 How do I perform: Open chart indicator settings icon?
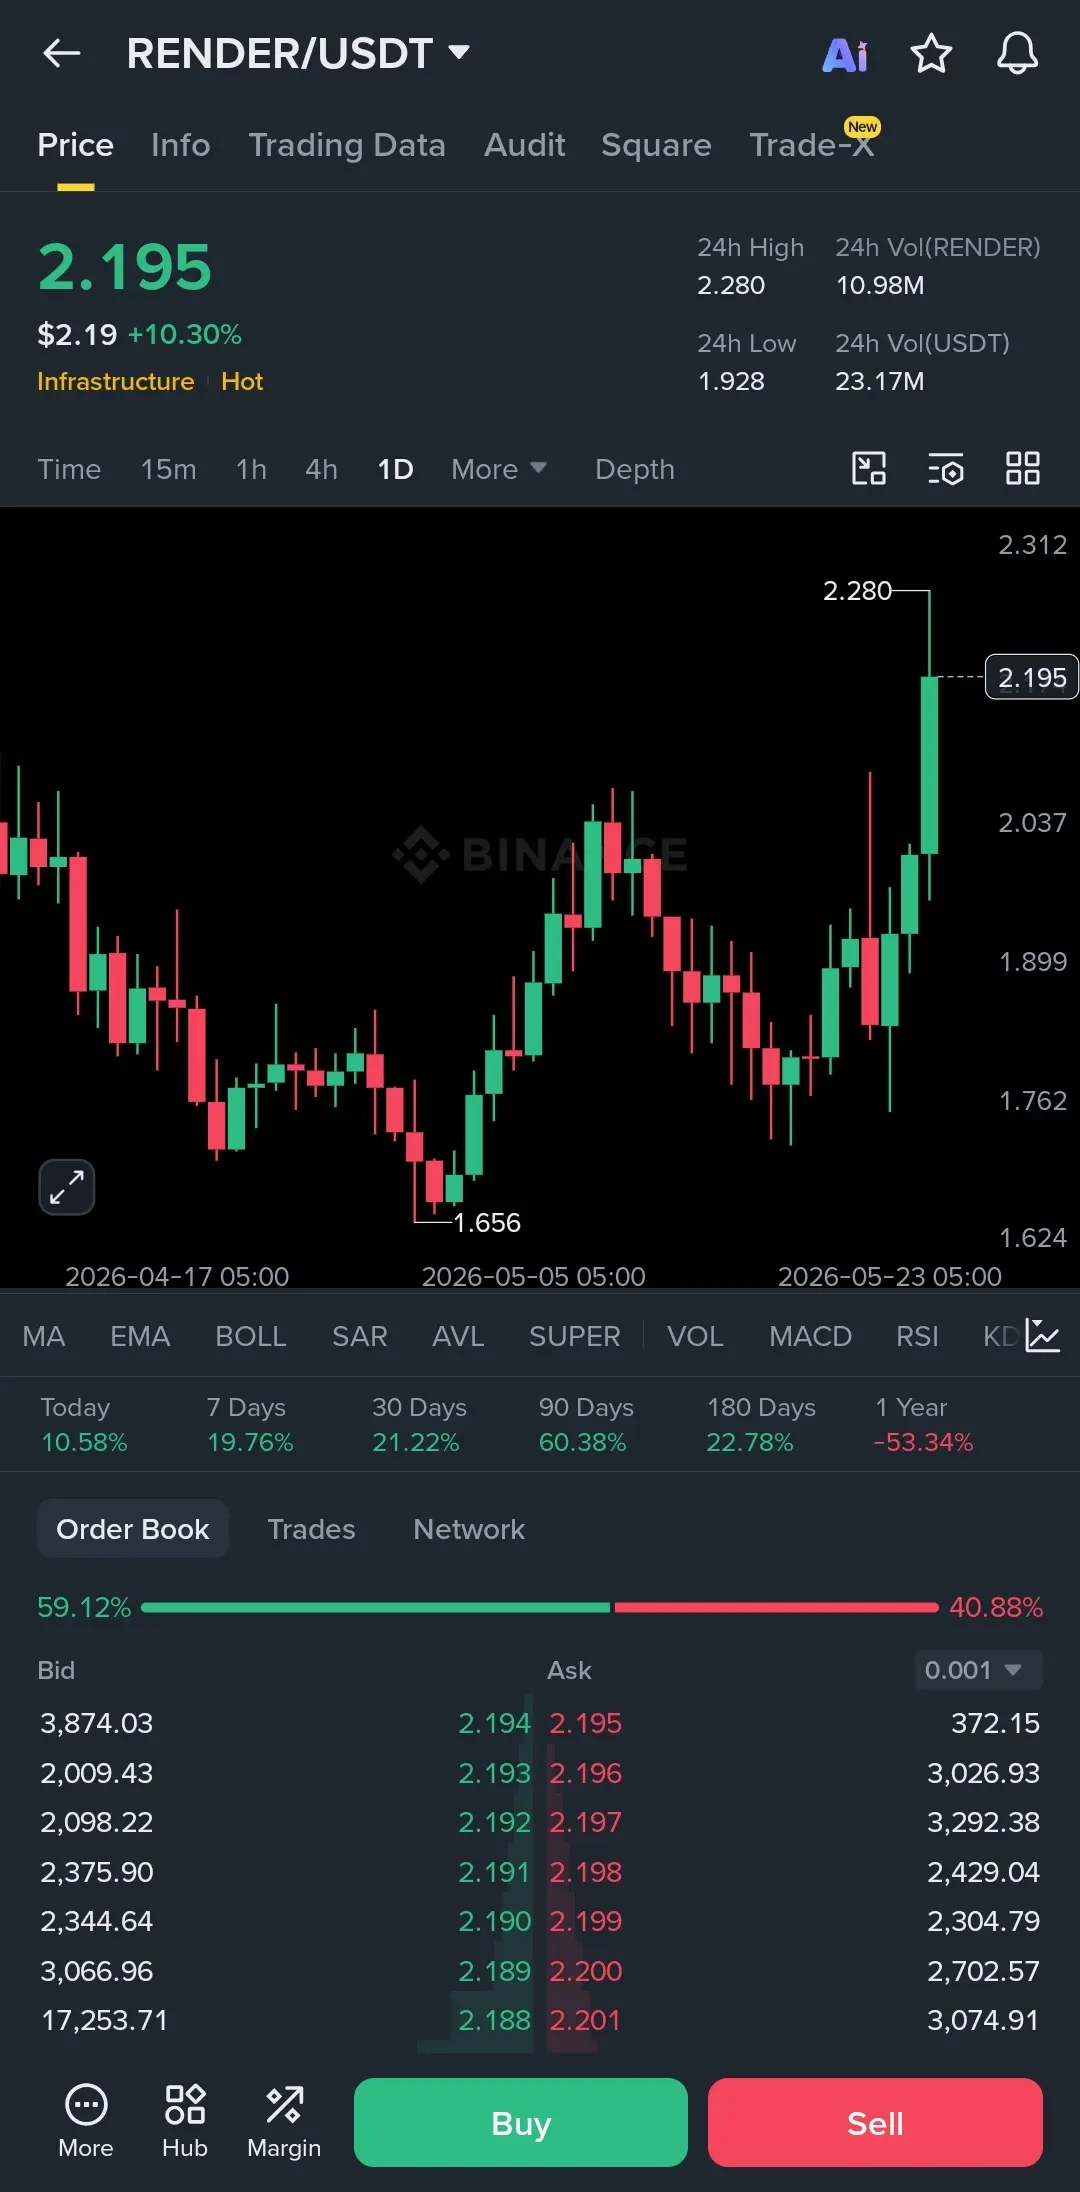click(x=946, y=468)
